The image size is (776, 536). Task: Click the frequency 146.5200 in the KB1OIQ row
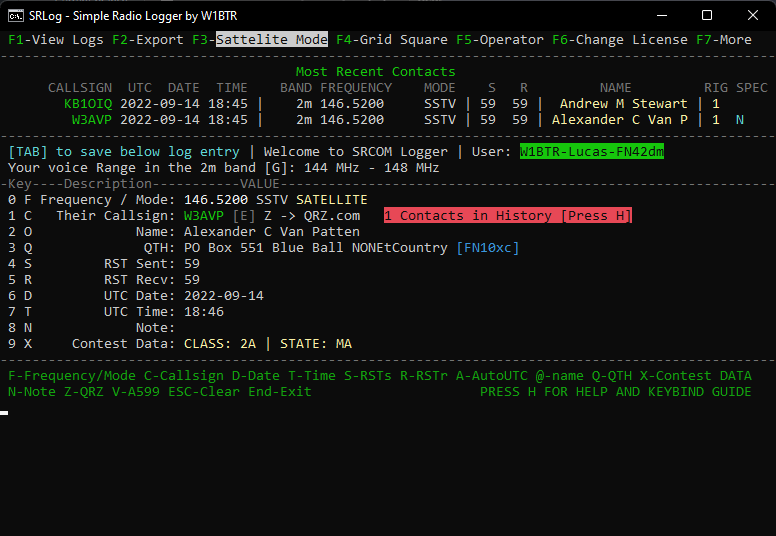(x=352, y=104)
